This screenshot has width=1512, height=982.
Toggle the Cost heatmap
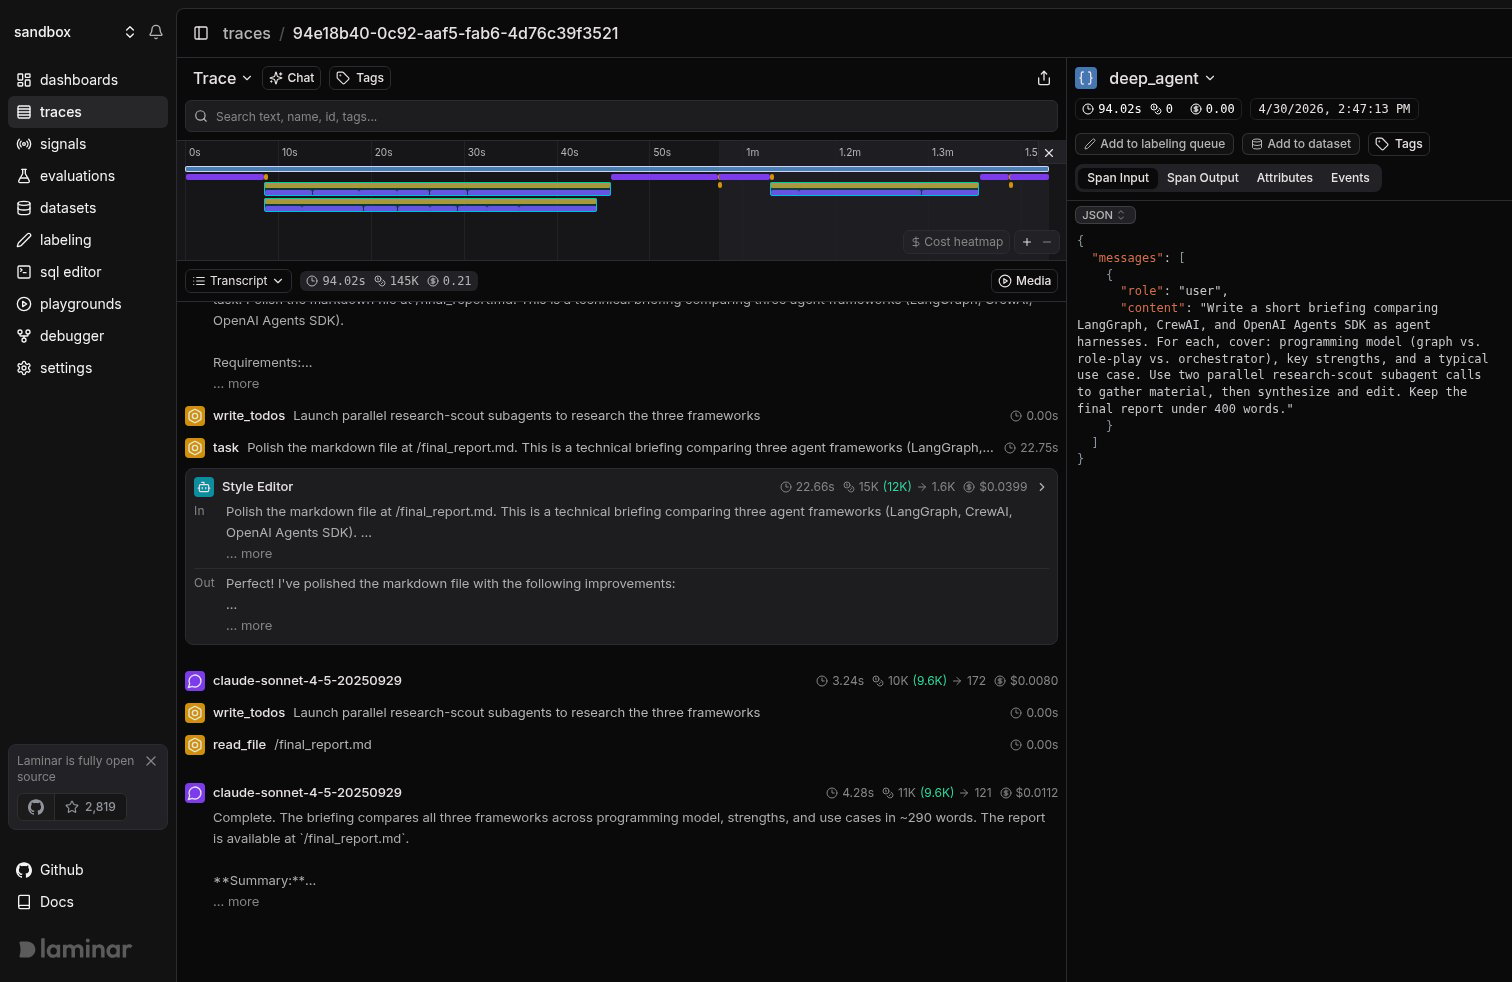coord(957,242)
